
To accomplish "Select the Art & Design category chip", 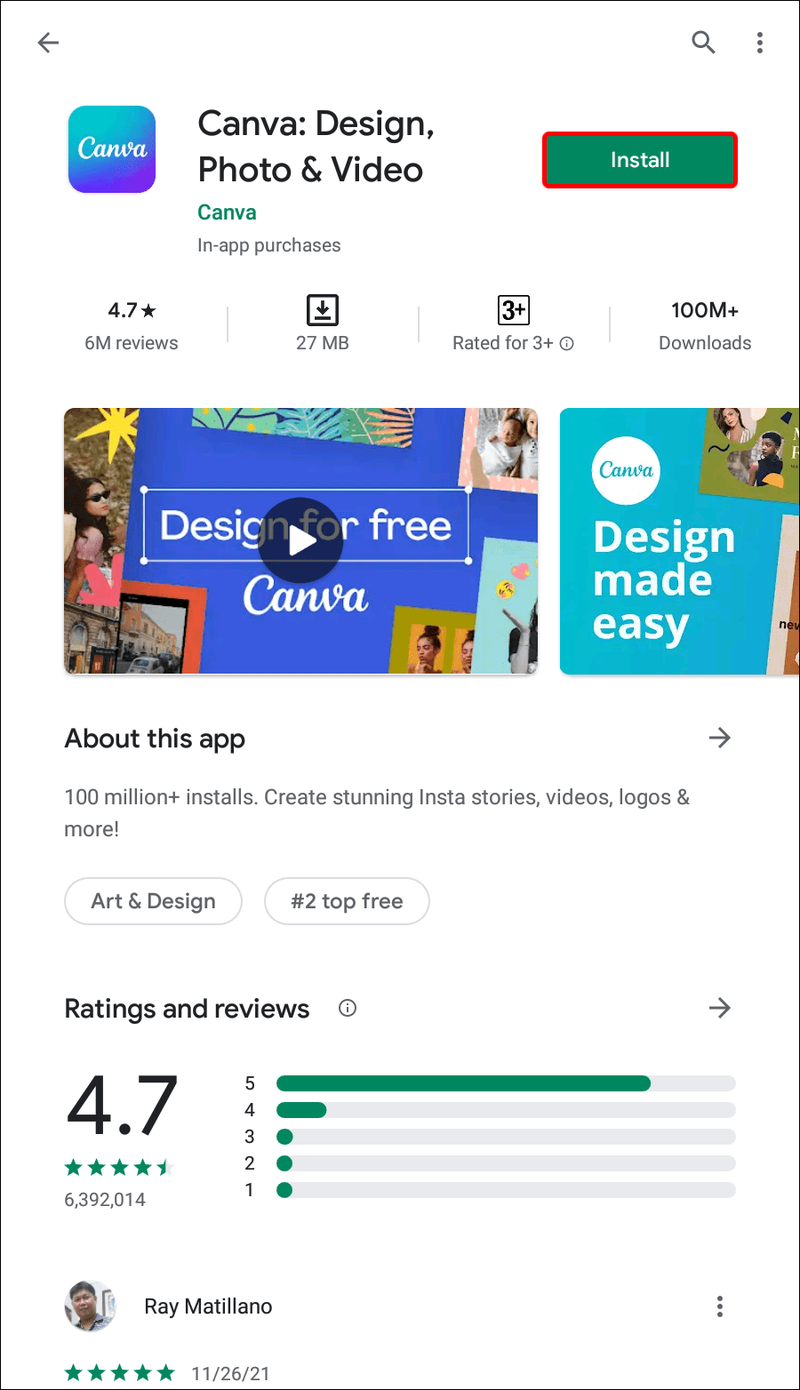I will click(x=153, y=901).
